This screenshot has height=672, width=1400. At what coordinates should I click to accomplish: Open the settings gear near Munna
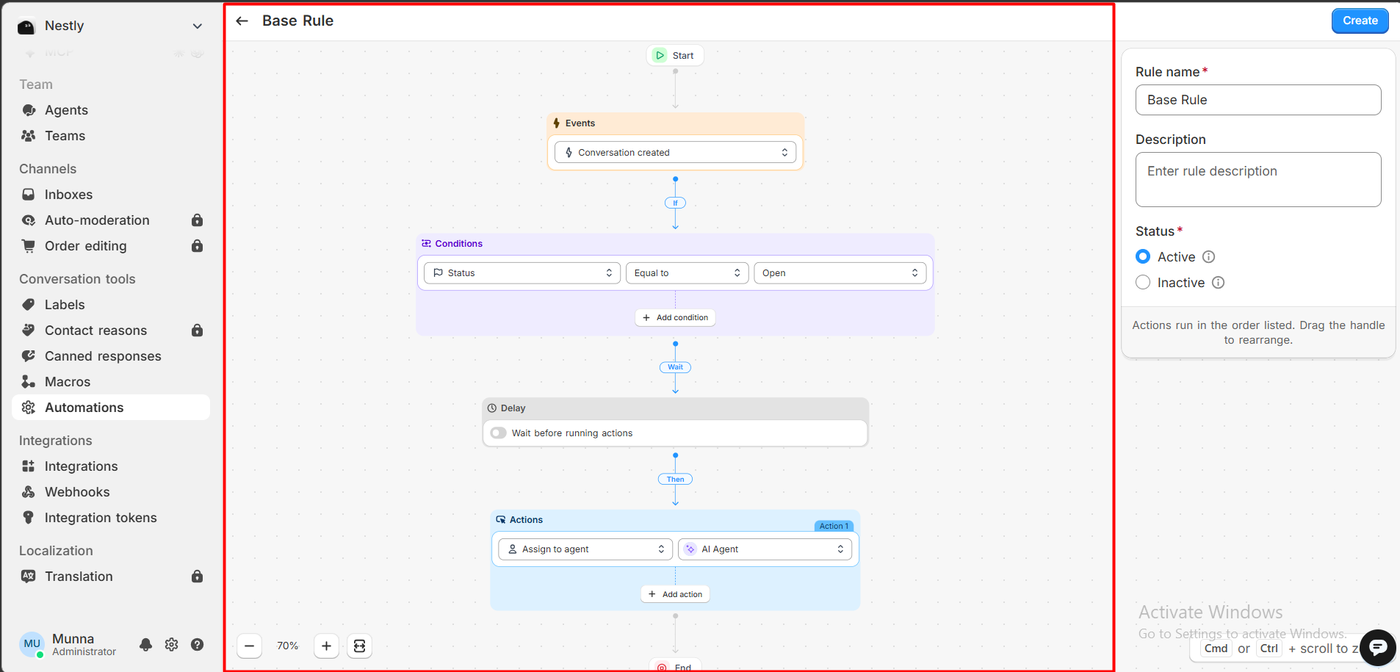[x=172, y=645]
